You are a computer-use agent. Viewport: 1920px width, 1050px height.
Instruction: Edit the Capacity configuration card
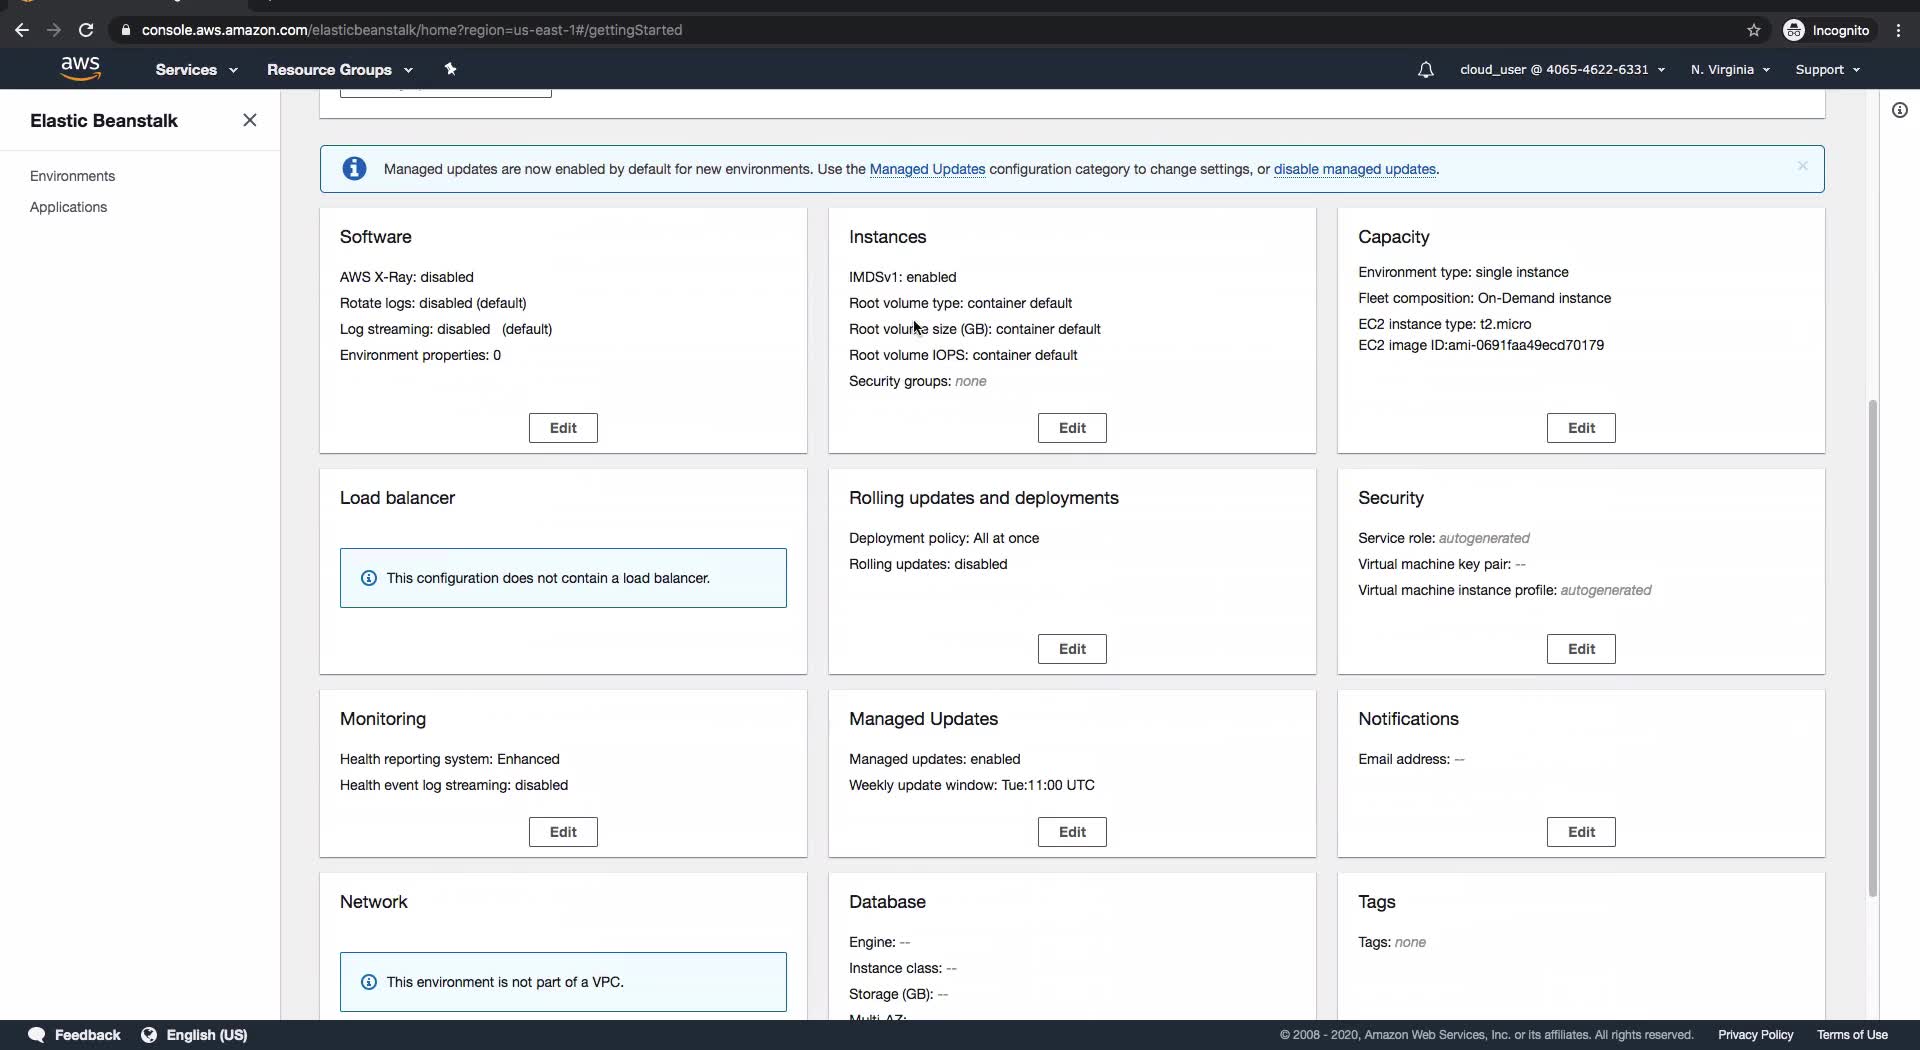coord(1580,428)
